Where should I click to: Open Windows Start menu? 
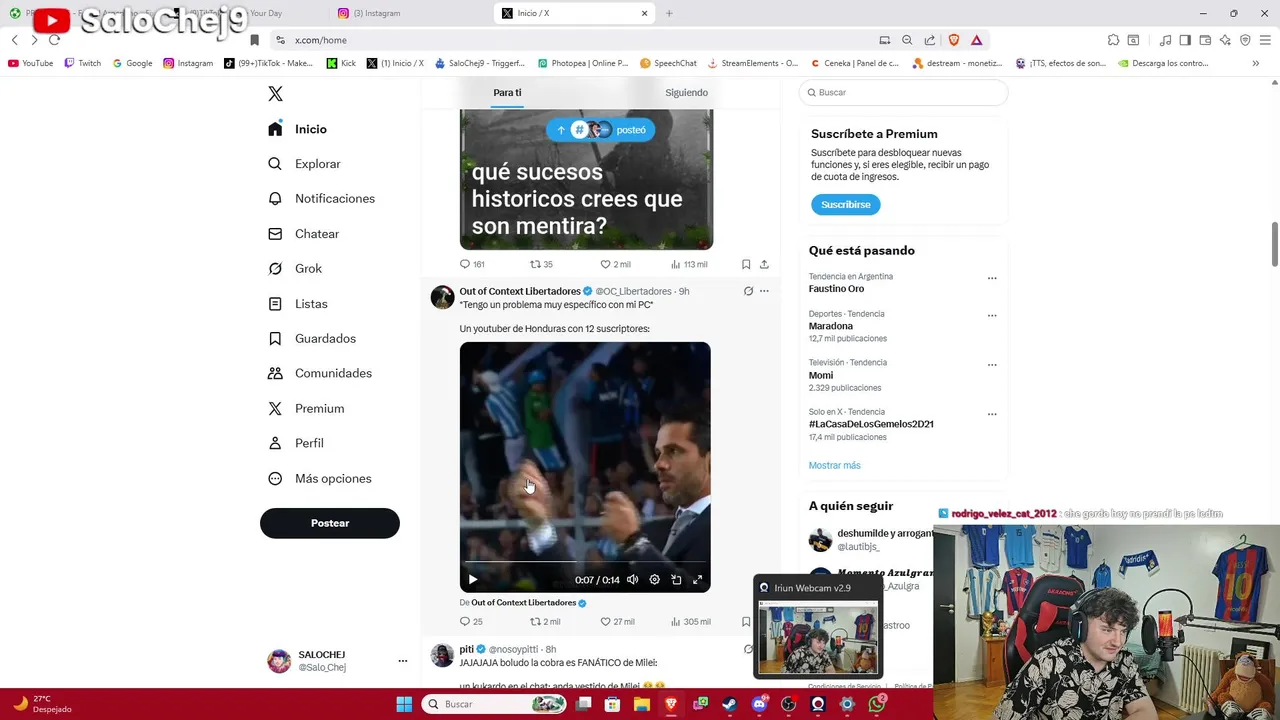[x=404, y=704]
